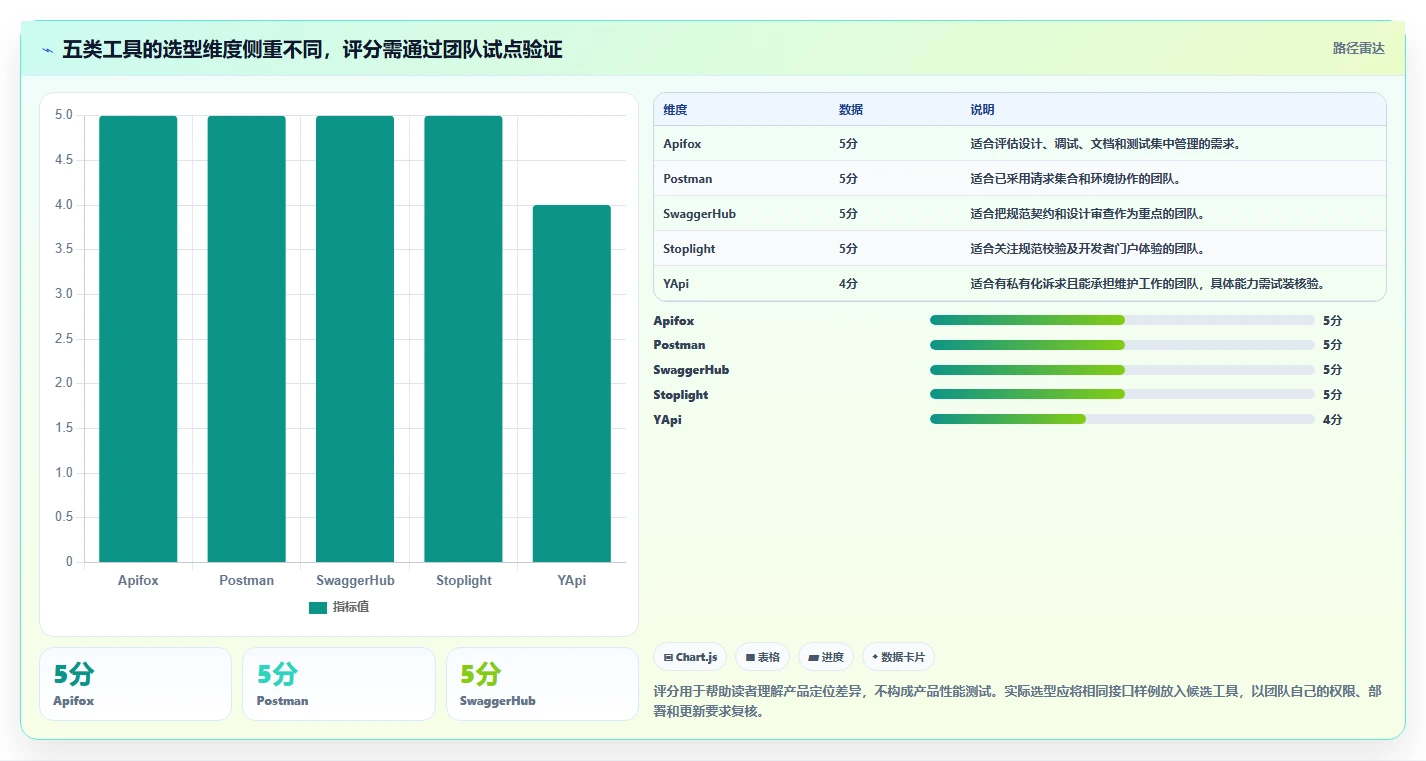Click the SwaggerHub progress bar
Viewport: 1426px width, 761px height.
tap(1122, 370)
